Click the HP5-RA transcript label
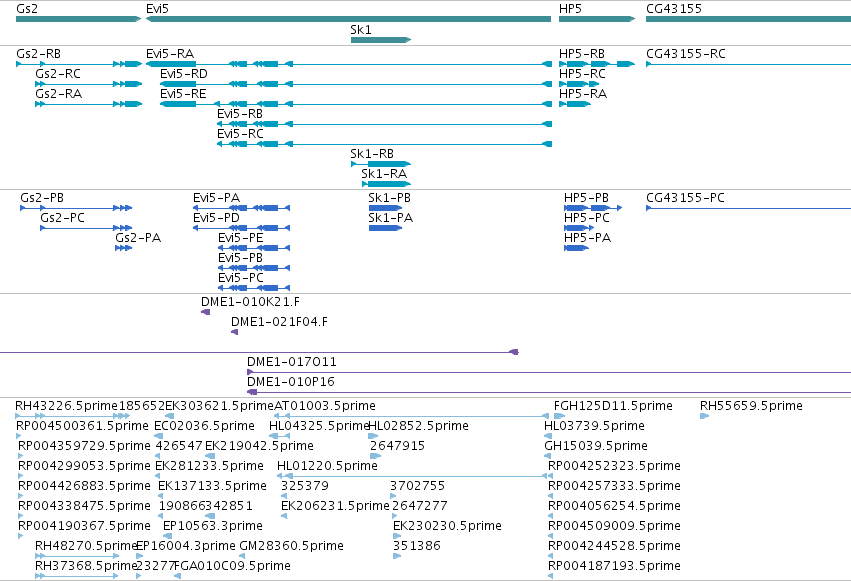This screenshot has width=851, height=581. tap(583, 94)
